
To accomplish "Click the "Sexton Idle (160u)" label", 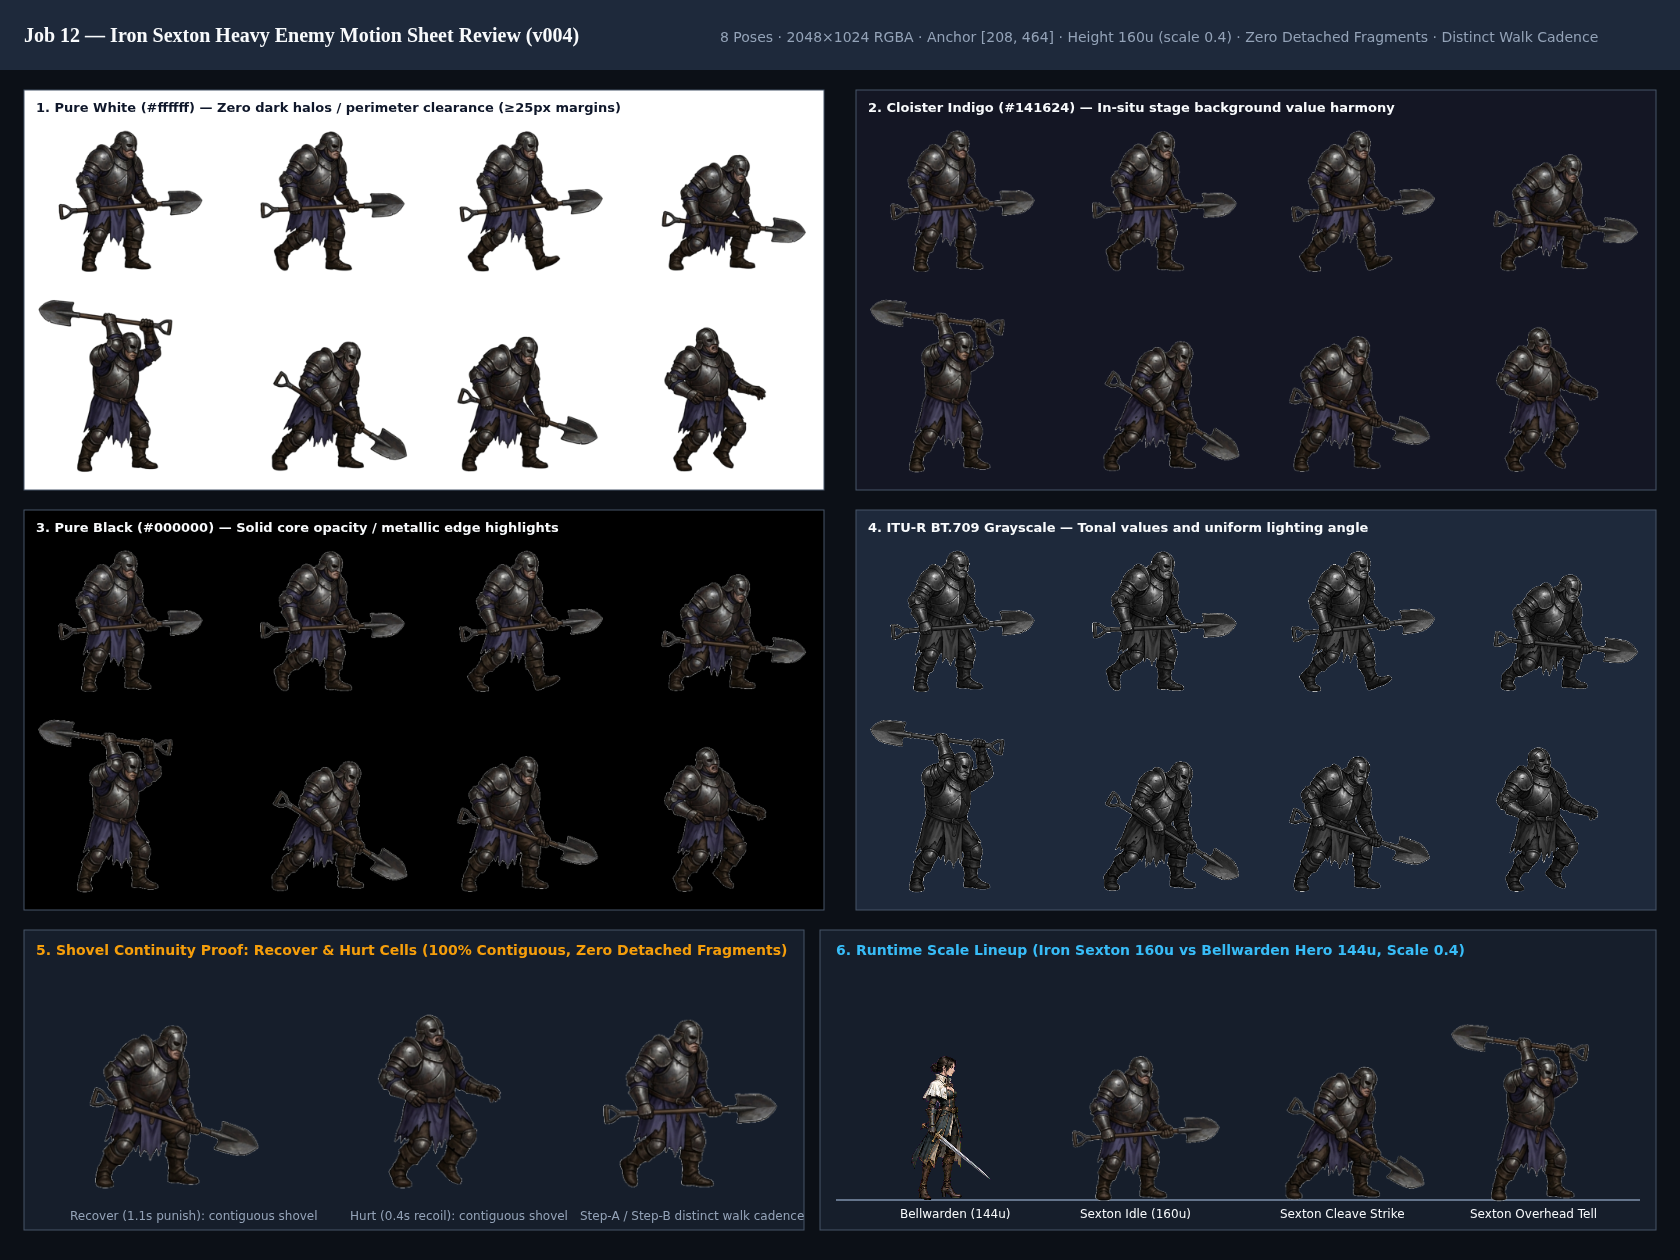I will point(1135,1214).
